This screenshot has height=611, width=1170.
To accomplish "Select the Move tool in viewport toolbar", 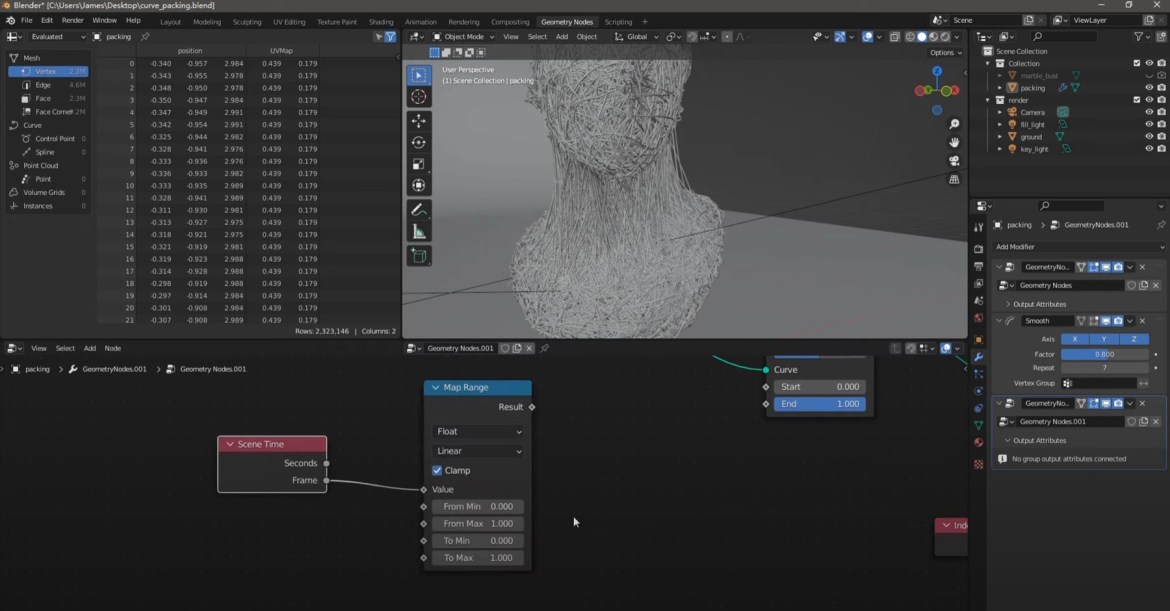I will tap(418, 121).
